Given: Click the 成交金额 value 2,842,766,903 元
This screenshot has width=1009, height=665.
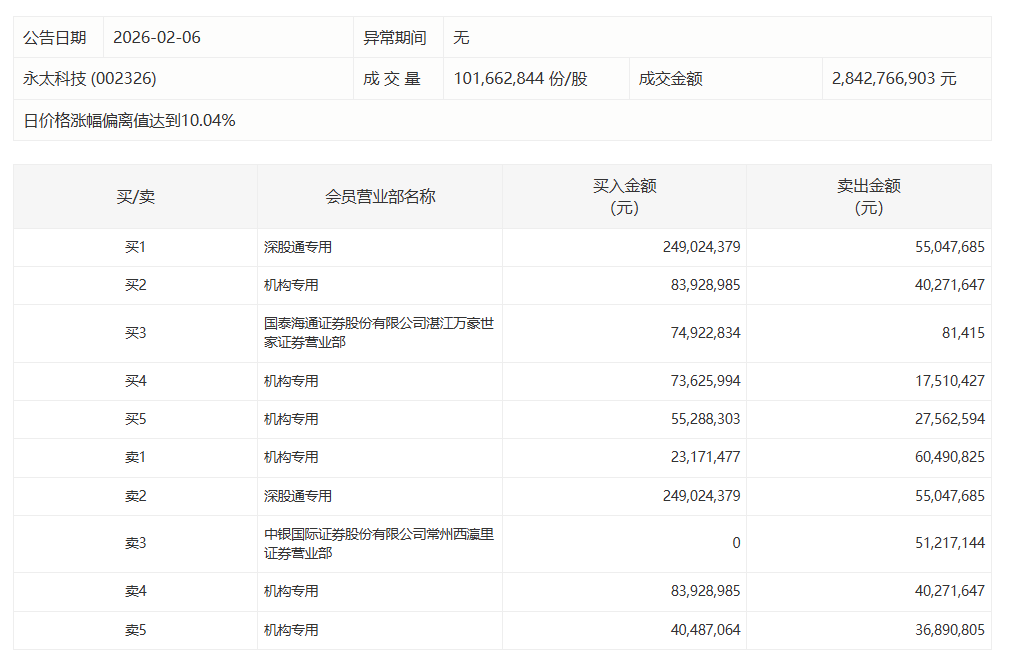Looking at the screenshot, I should pyautogui.click(x=894, y=78).
